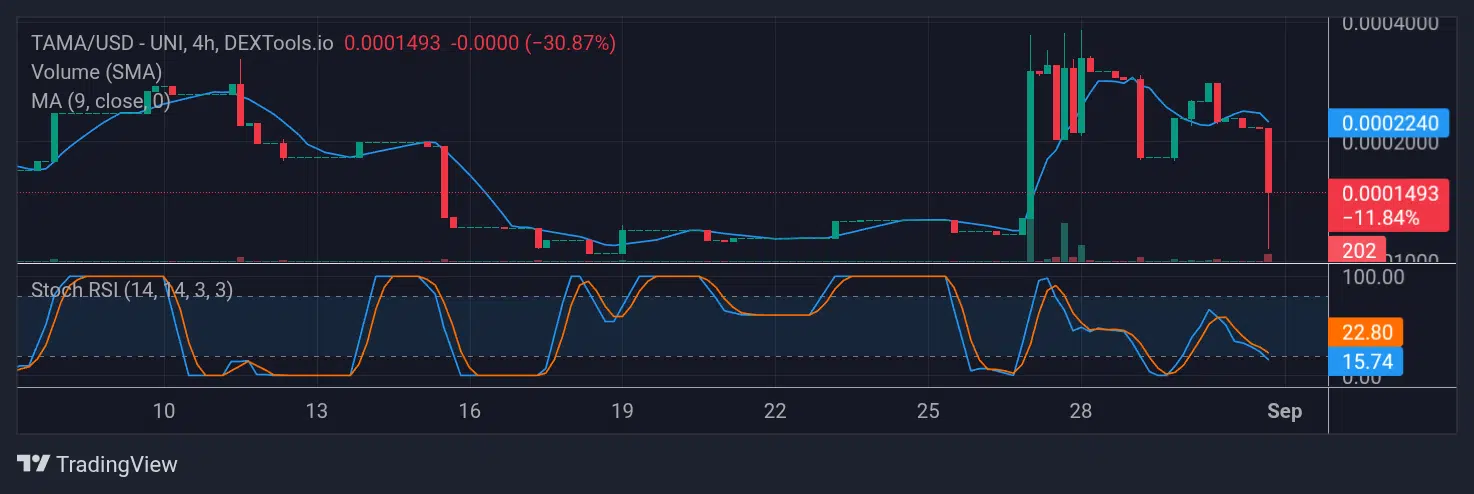Image resolution: width=1474 pixels, height=494 pixels.
Task: Select the Stoch RSI (14, 14, 3, 3) legend
Action: [132, 291]
